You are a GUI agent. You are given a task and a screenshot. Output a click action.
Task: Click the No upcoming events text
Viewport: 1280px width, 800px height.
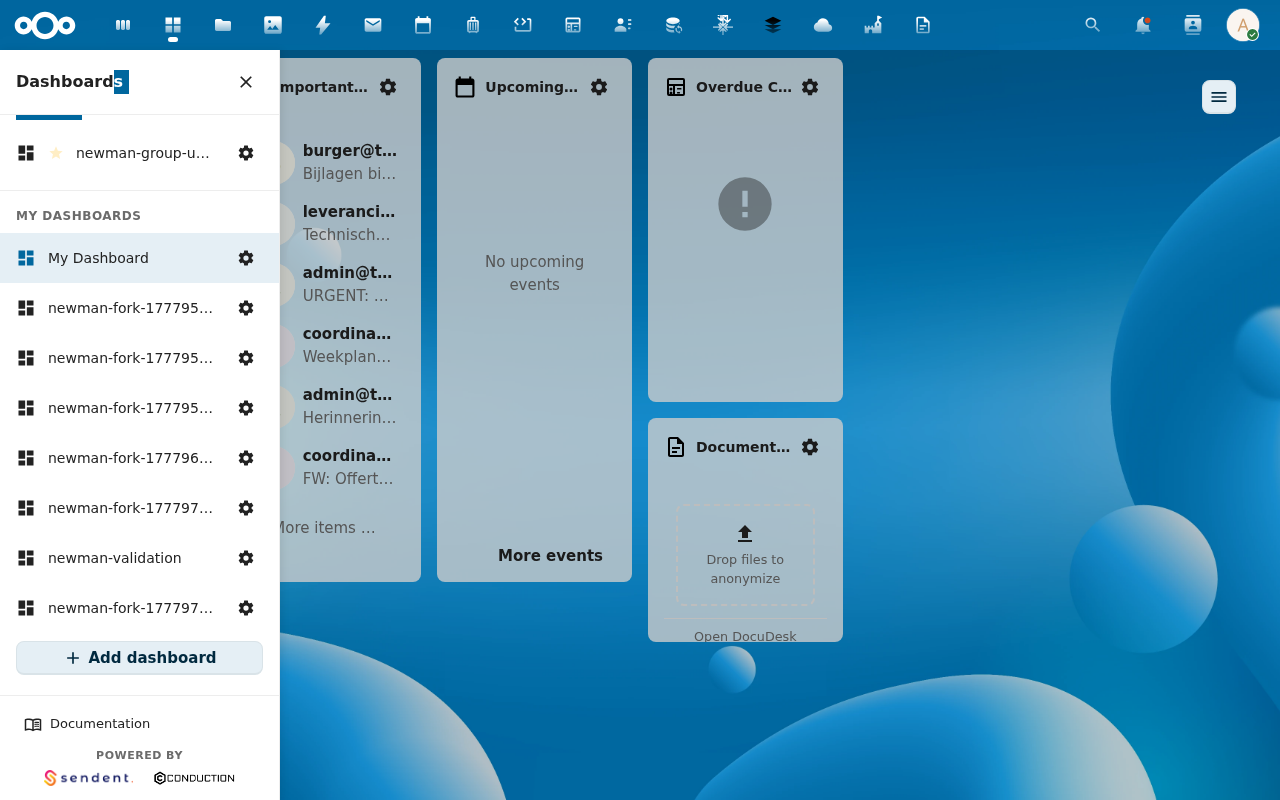[x=534, y=273]
